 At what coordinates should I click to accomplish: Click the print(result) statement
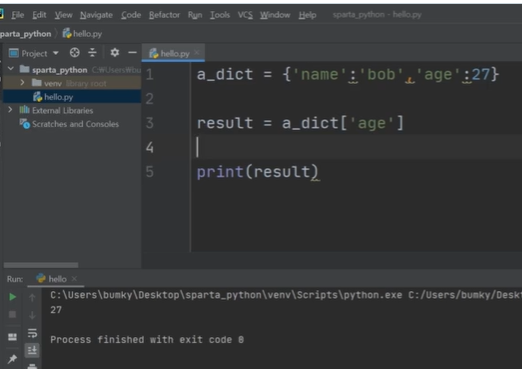click(257, 172)
